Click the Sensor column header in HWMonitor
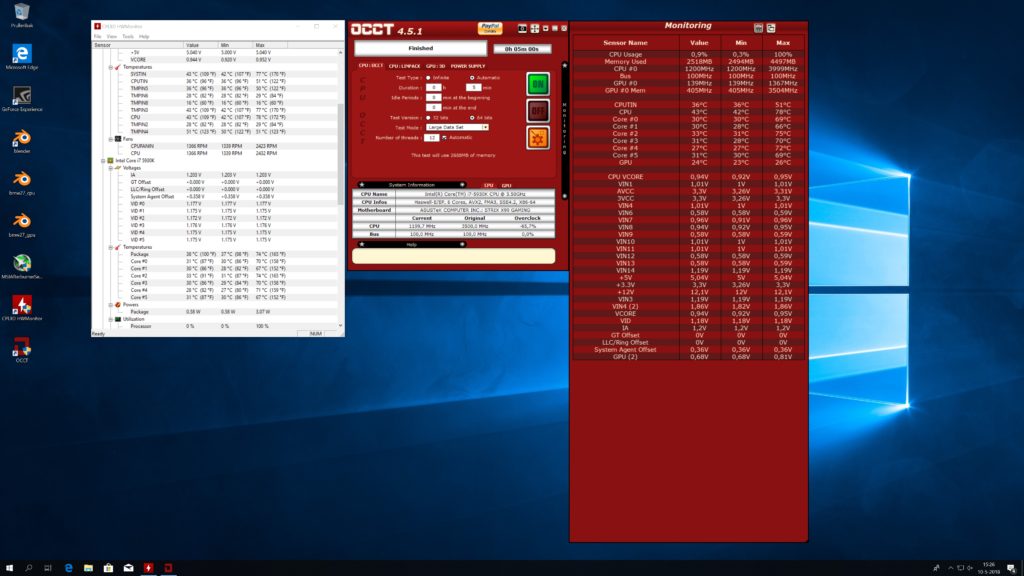 pyautogui.click(x=138, y=45)
